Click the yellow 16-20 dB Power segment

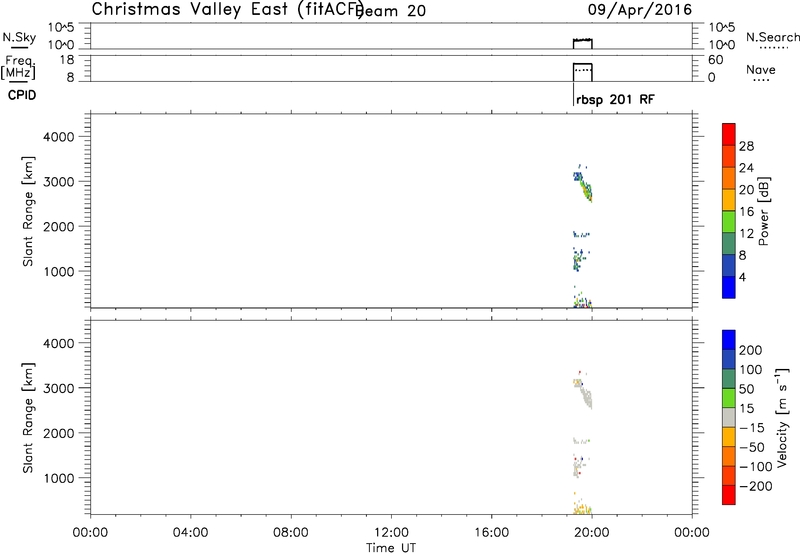point(729,199)
